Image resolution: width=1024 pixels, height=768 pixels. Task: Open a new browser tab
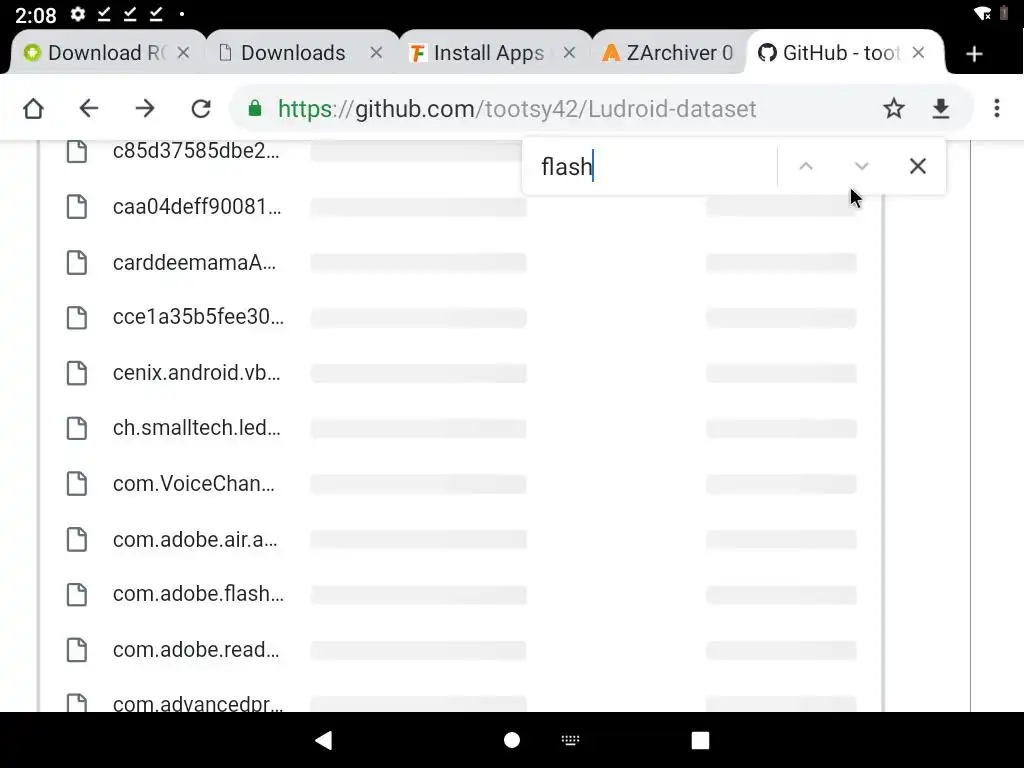pos(974,54)
